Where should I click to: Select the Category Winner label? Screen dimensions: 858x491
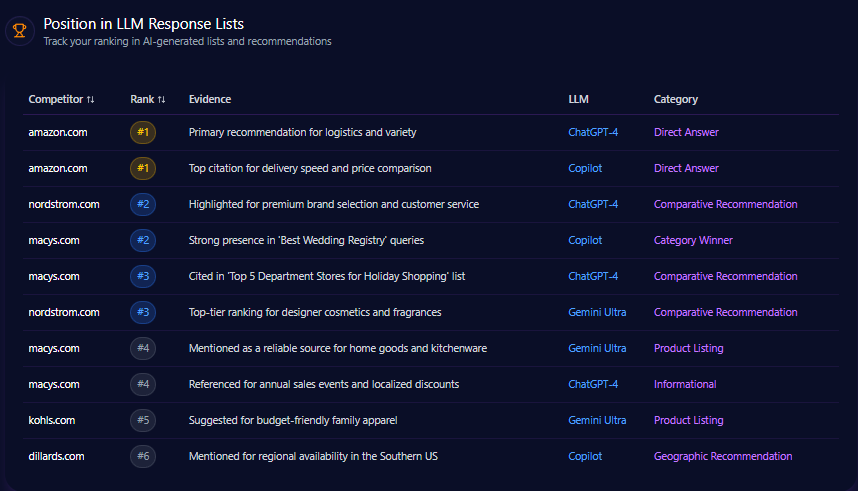pyautogui.click(x=693, y=240)
